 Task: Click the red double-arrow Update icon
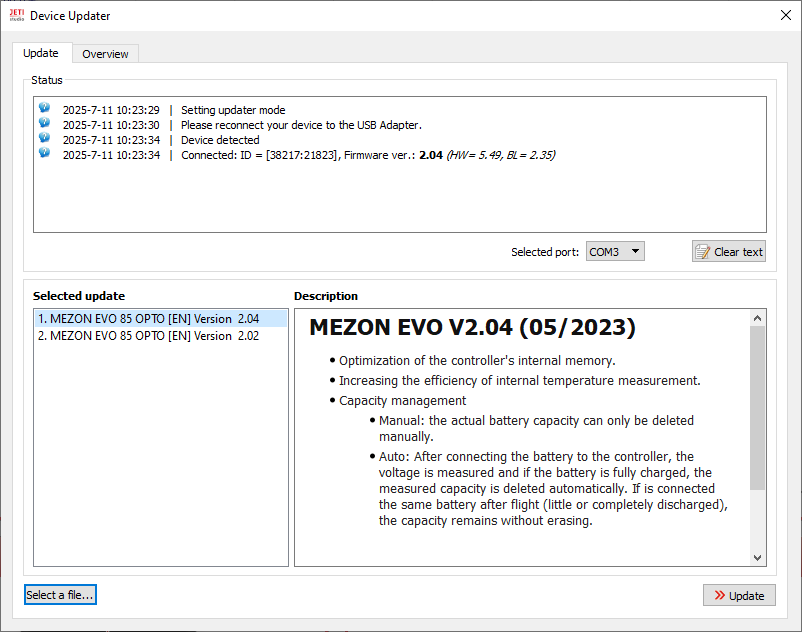[x=720, y=595]
